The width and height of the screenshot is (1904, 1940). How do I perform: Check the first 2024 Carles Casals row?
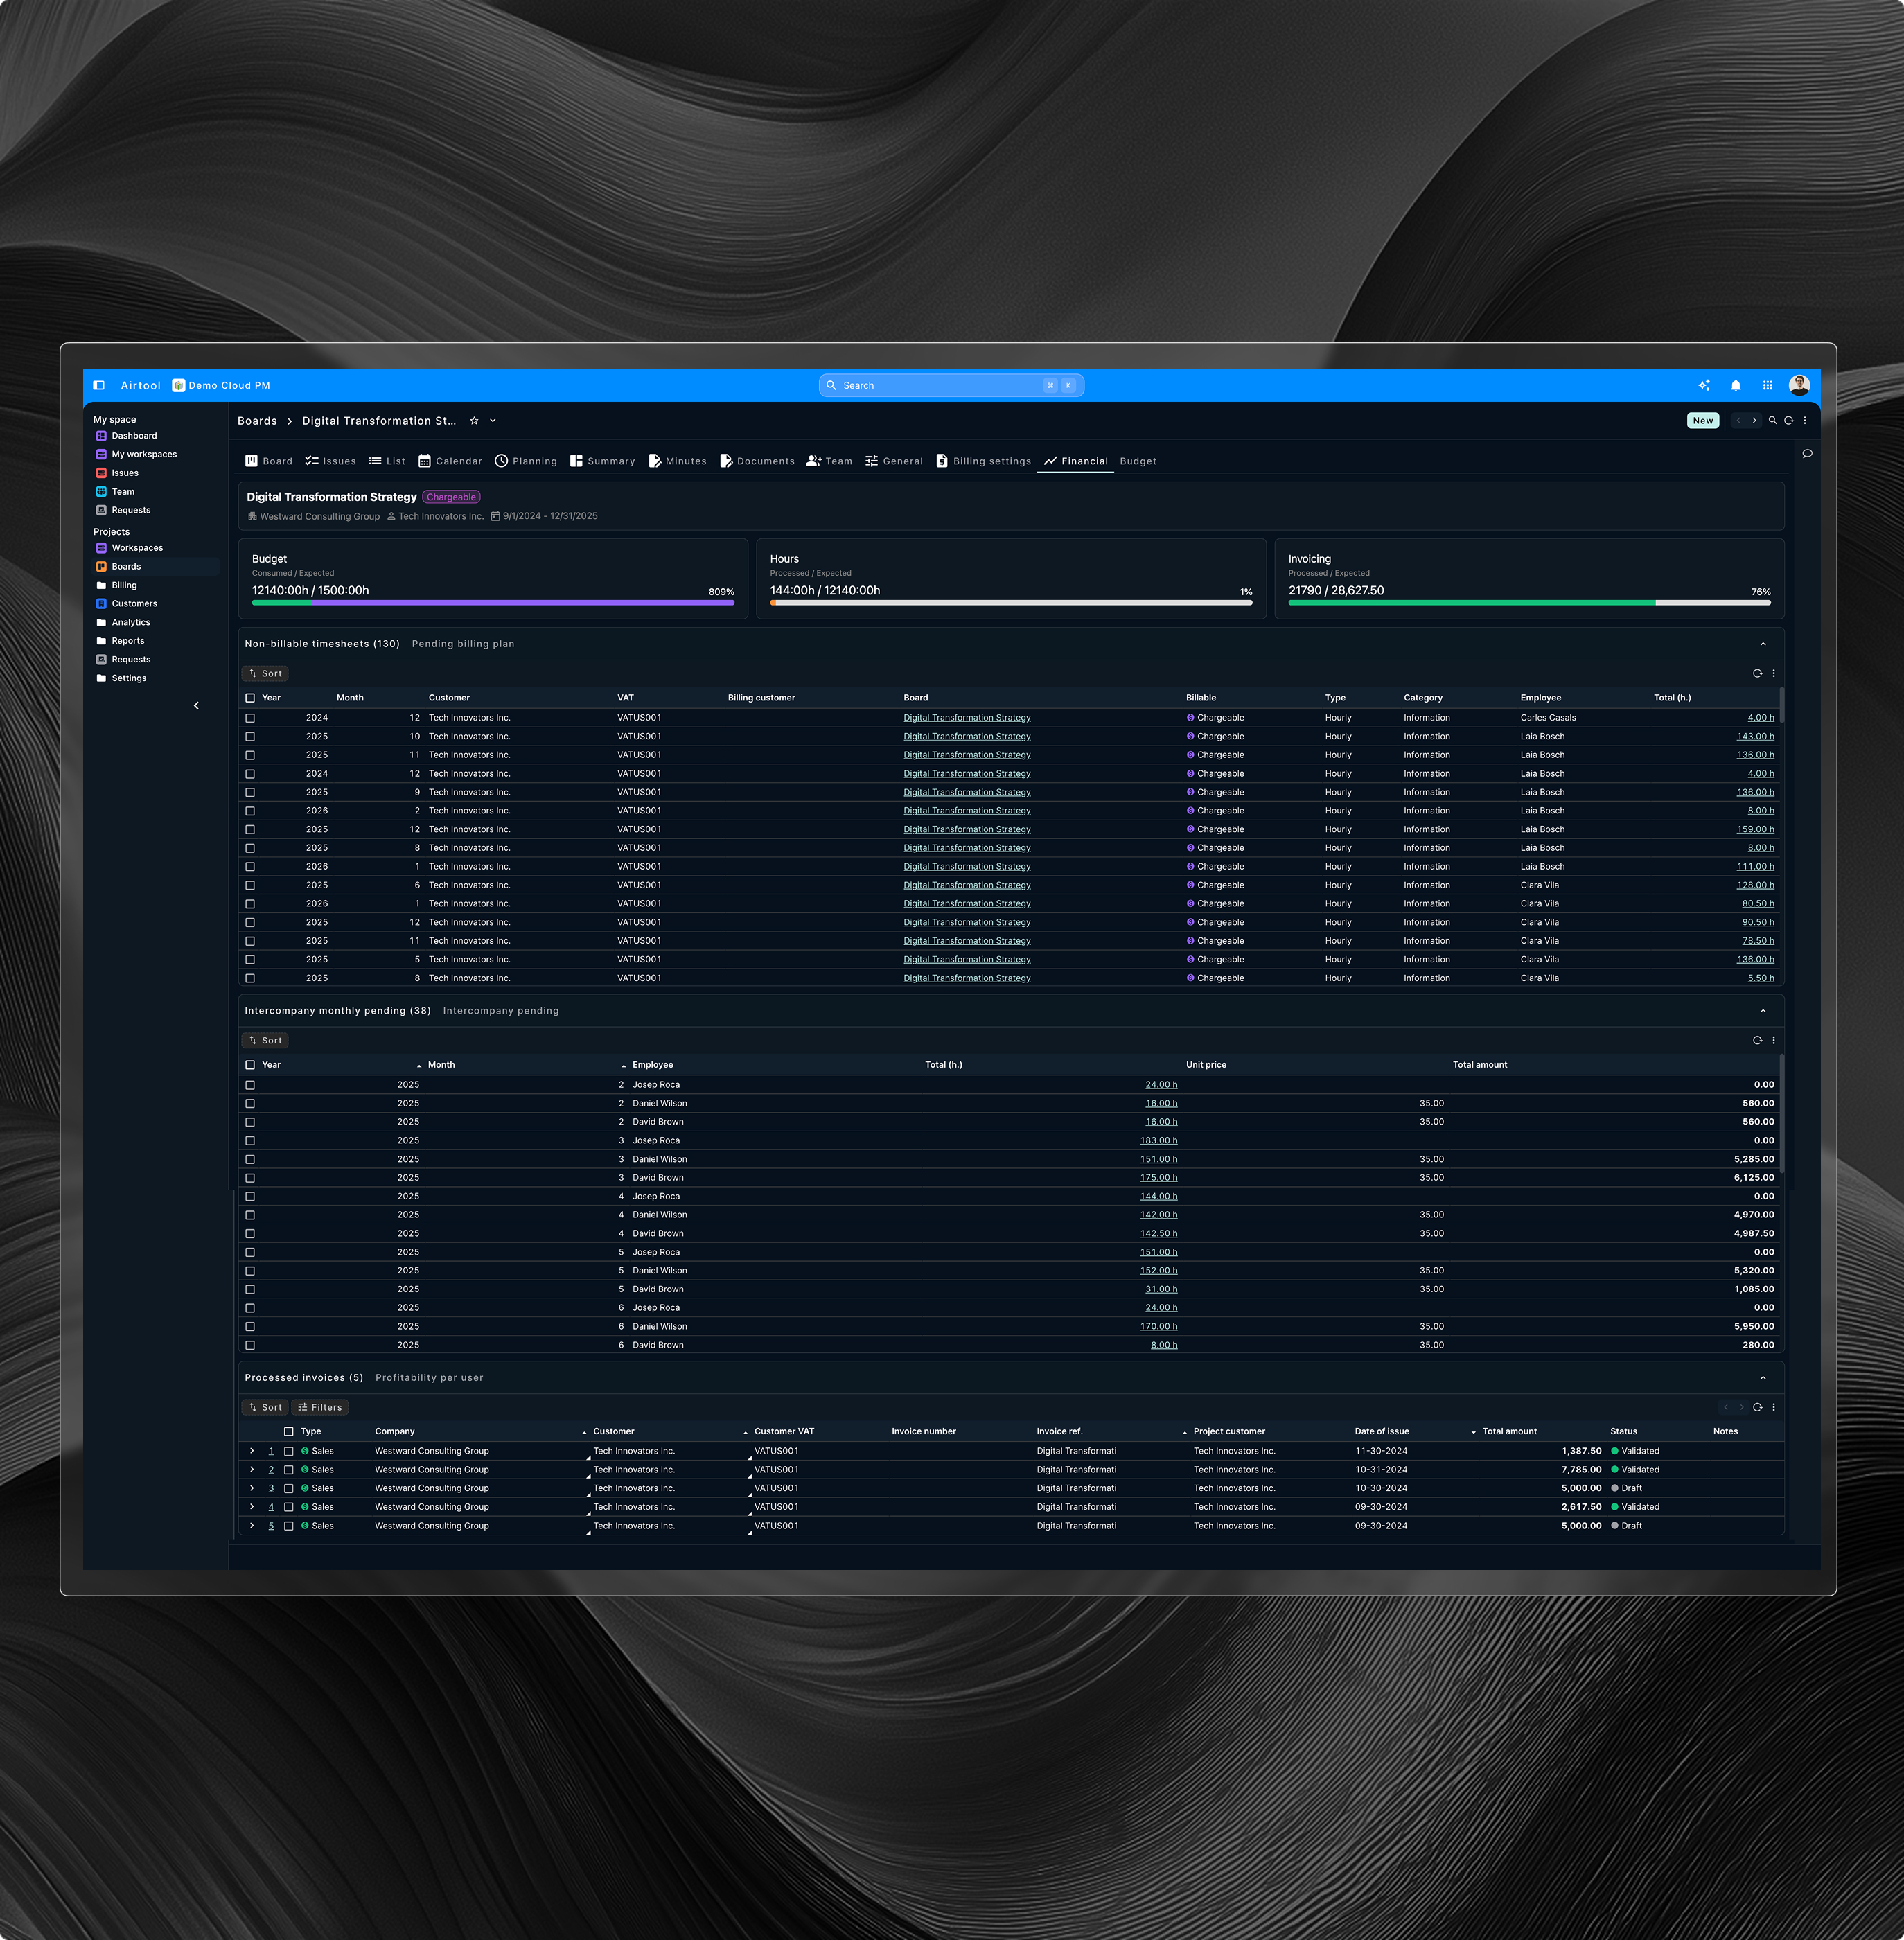click(250, 718)
